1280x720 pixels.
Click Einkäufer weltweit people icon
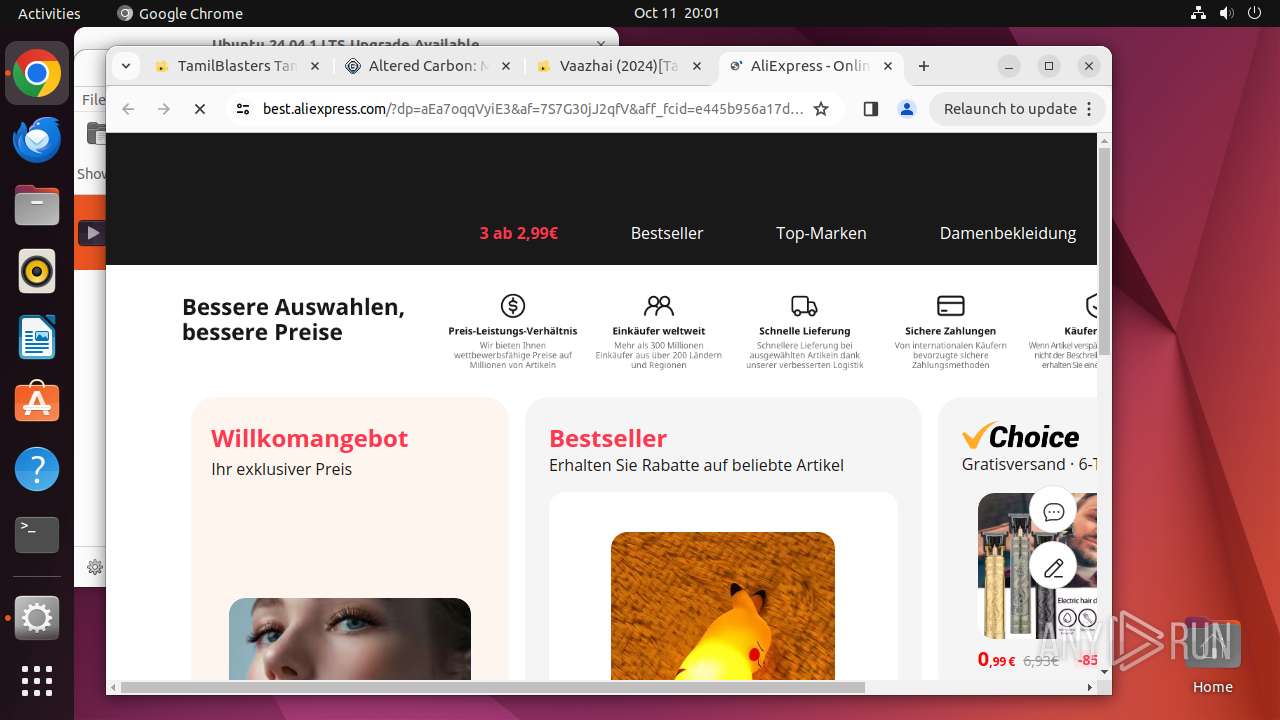[659, 305]
